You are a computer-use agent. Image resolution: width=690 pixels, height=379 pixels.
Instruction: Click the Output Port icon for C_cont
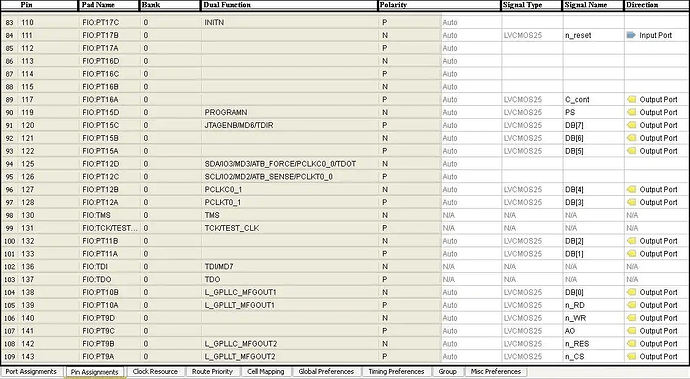point(631,99)
